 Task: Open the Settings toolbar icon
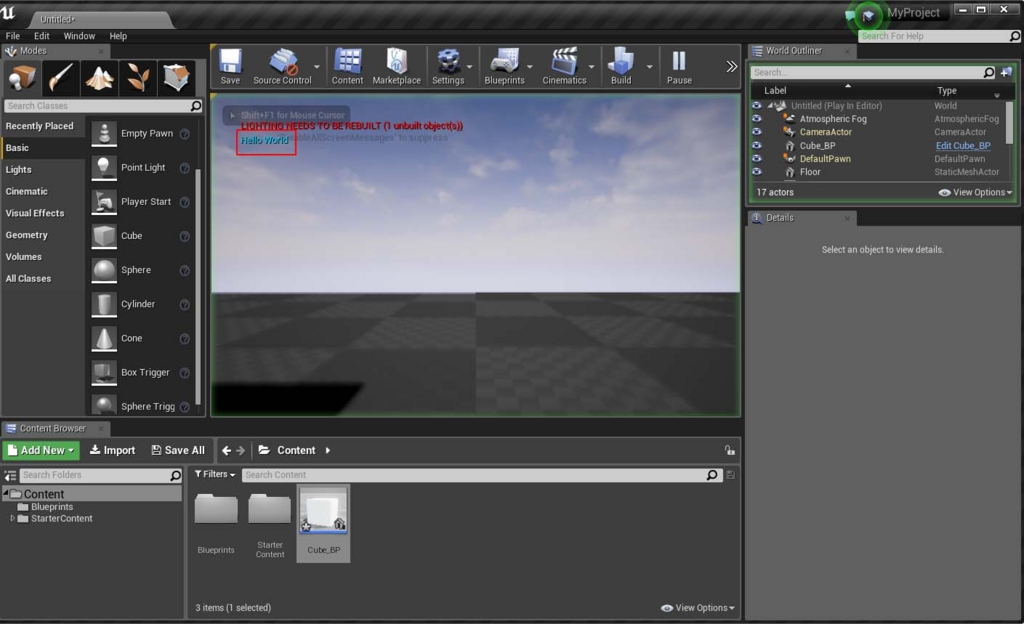[448, 67]
